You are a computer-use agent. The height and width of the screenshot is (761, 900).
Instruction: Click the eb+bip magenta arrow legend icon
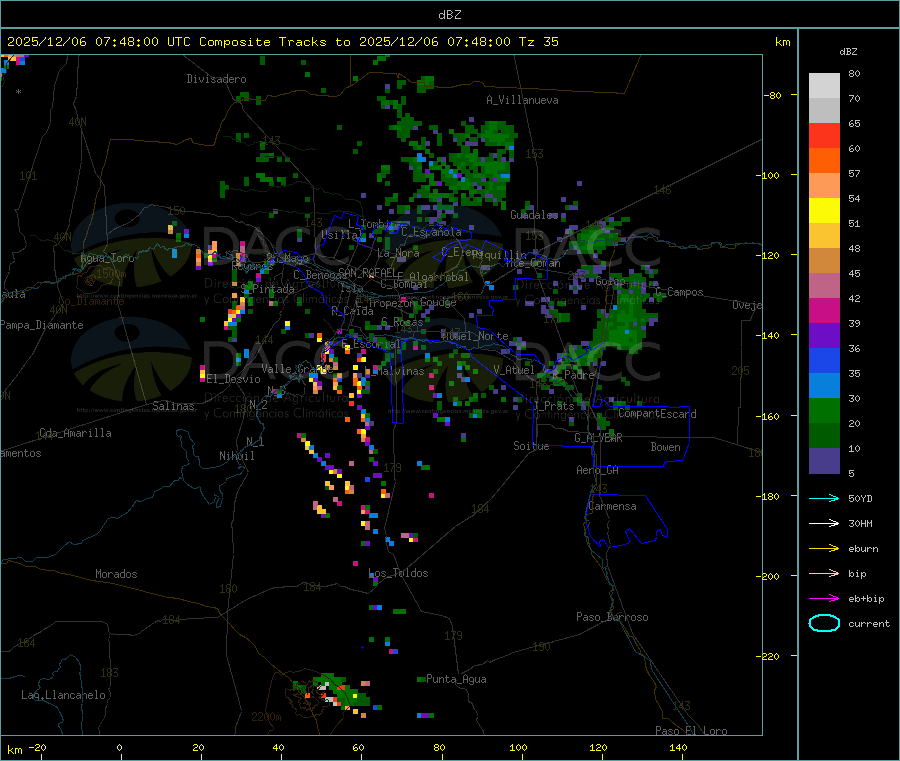pyautogui.click(x=824, y=598)
